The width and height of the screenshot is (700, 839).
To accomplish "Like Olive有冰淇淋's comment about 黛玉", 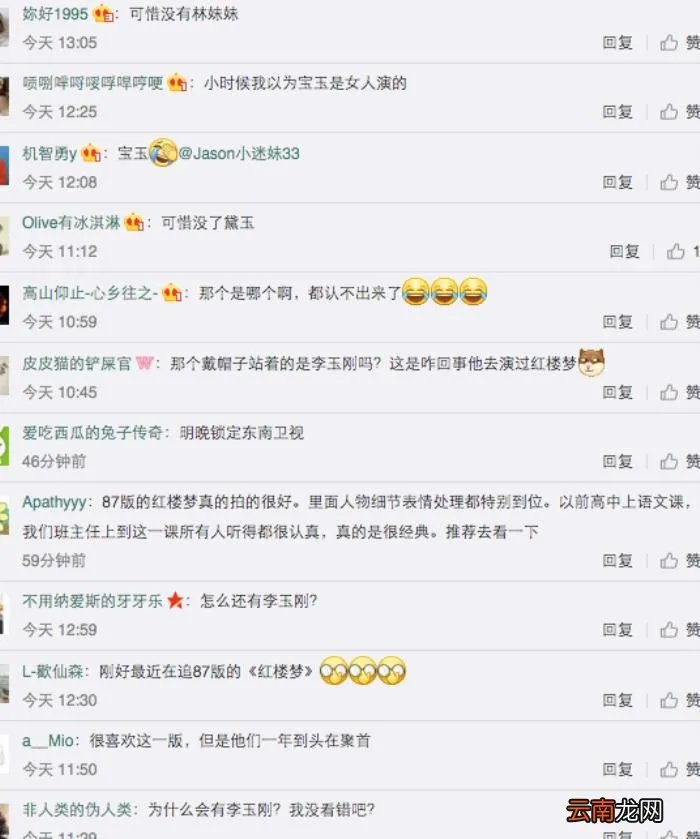I will click(x=683, y=251).
